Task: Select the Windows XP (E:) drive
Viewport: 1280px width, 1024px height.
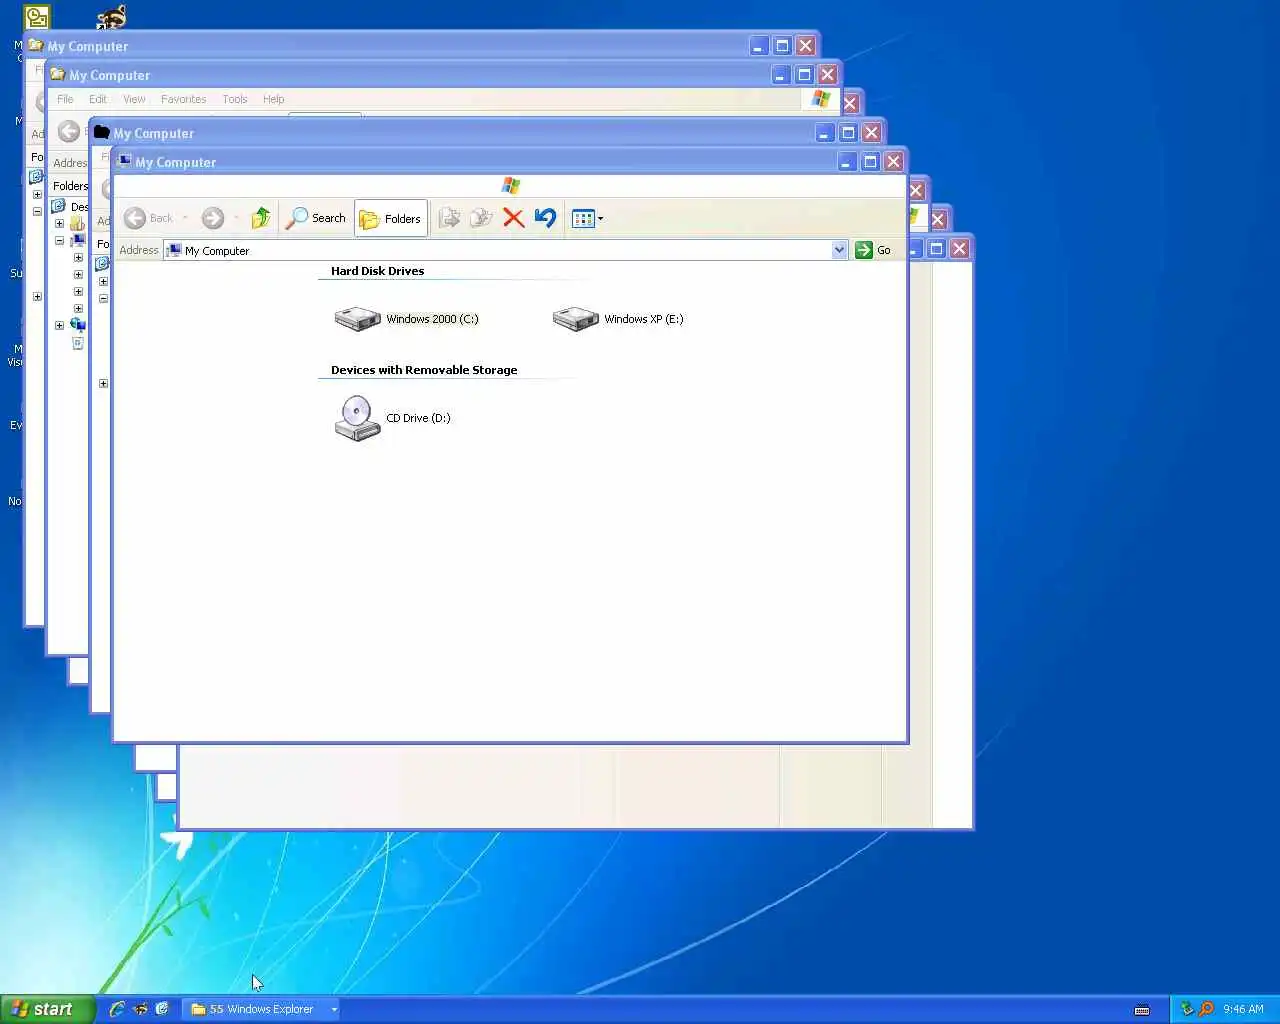Action: (618, 319)
